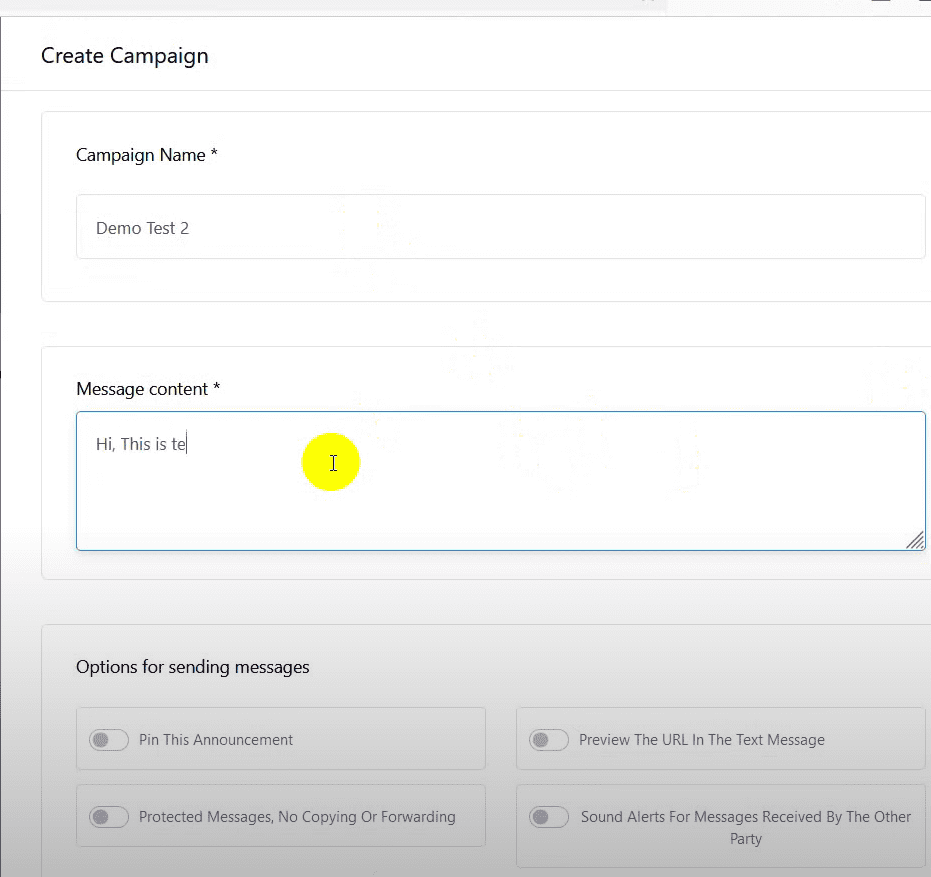Click the asterisk beside Campaign Name
Screen dimensions: 931x877
click(214, 154)
